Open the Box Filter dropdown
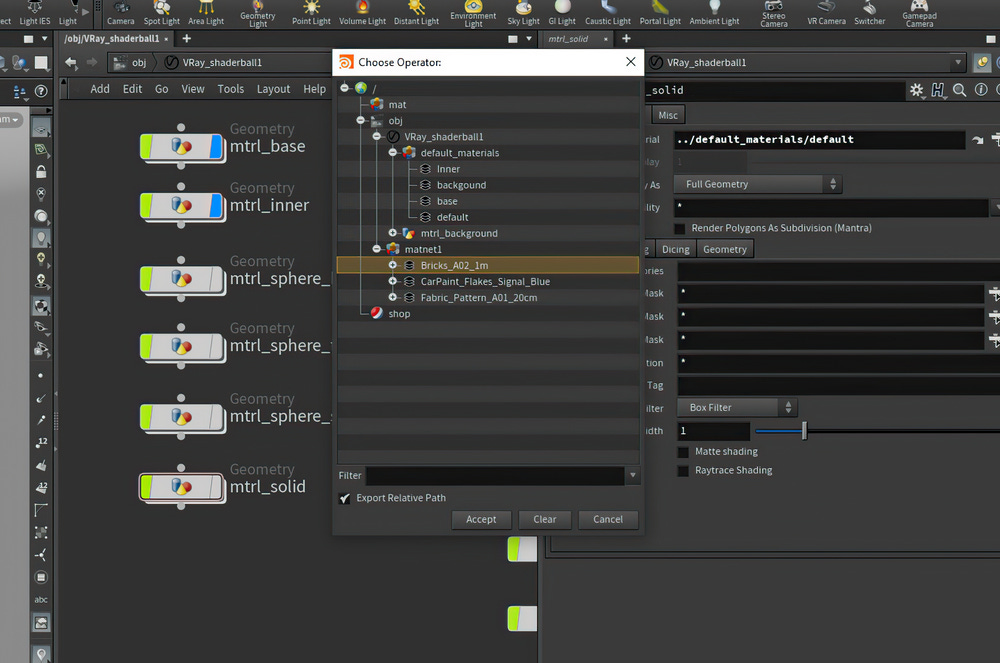 tap(738, 407)
